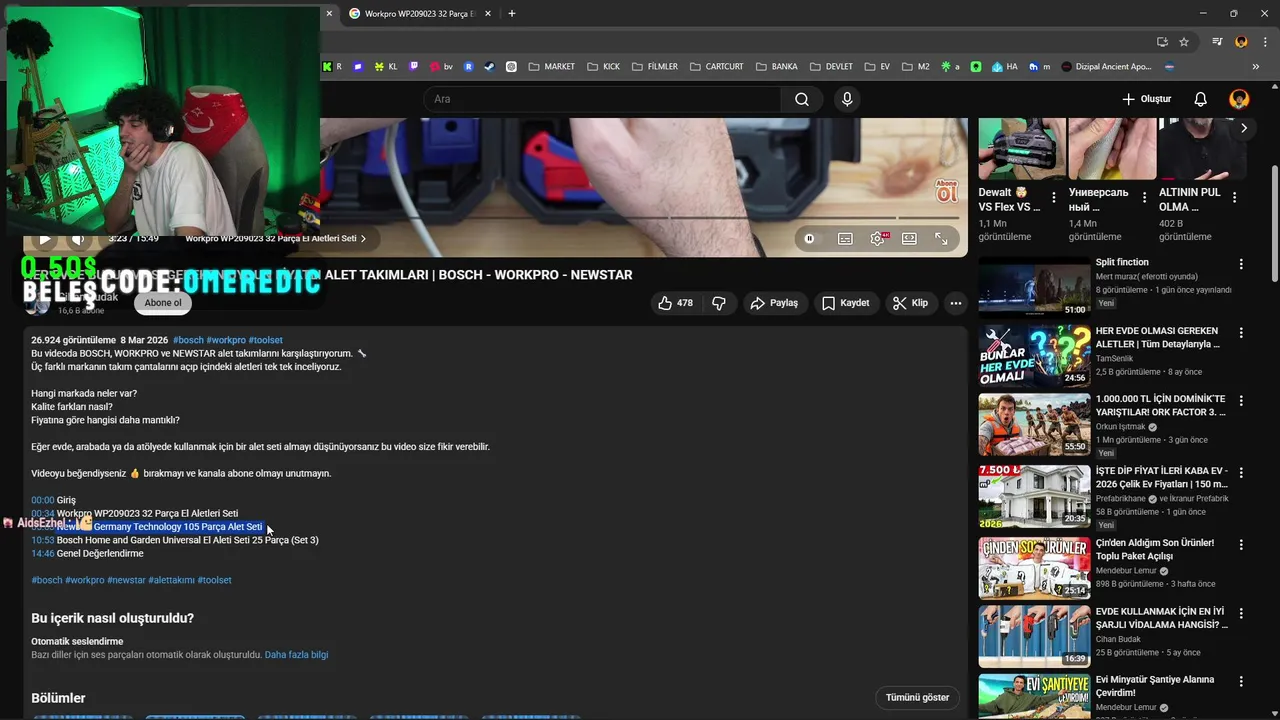Click the dislike thumbs-down icon
Screen dimensions: 1280x720
coord(718,303)
